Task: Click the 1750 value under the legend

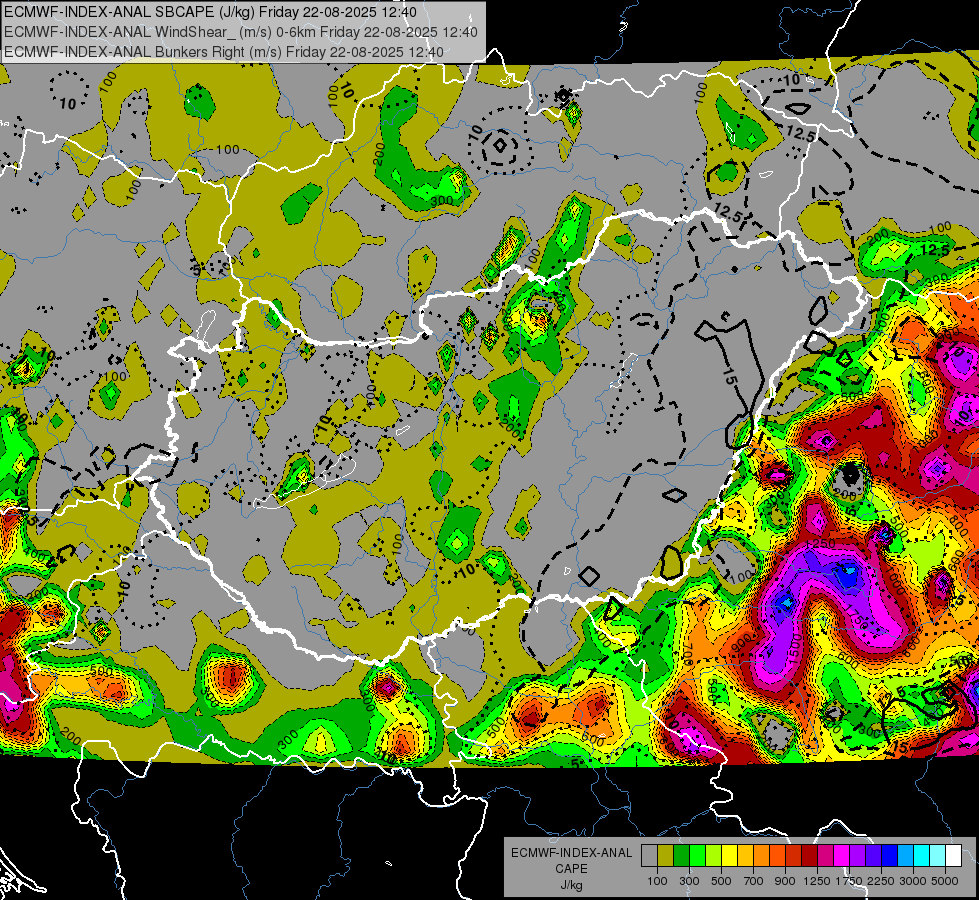Action: tap(849, 881)
